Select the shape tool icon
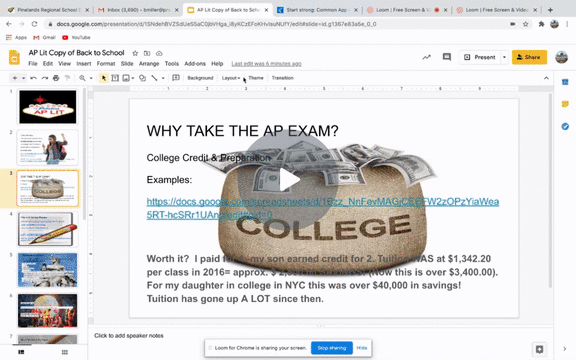Screen dimensions: 576x360 click(x=142, y=78)
